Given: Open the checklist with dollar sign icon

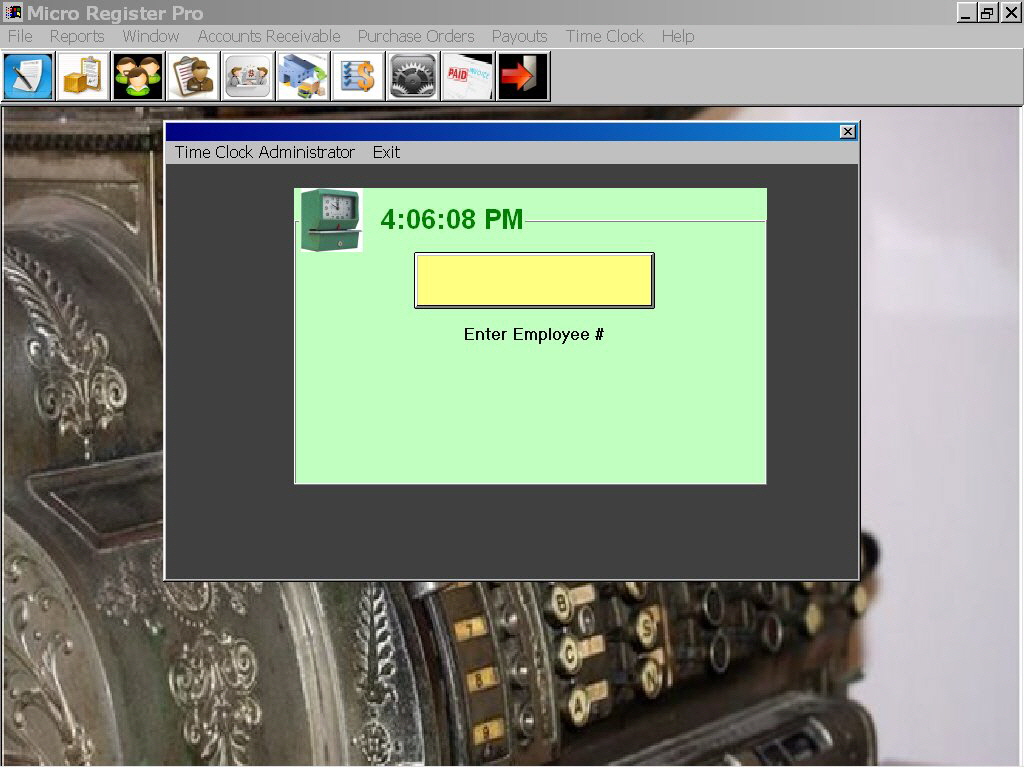Looking at the screenshot, I should [x=357, y=76].
